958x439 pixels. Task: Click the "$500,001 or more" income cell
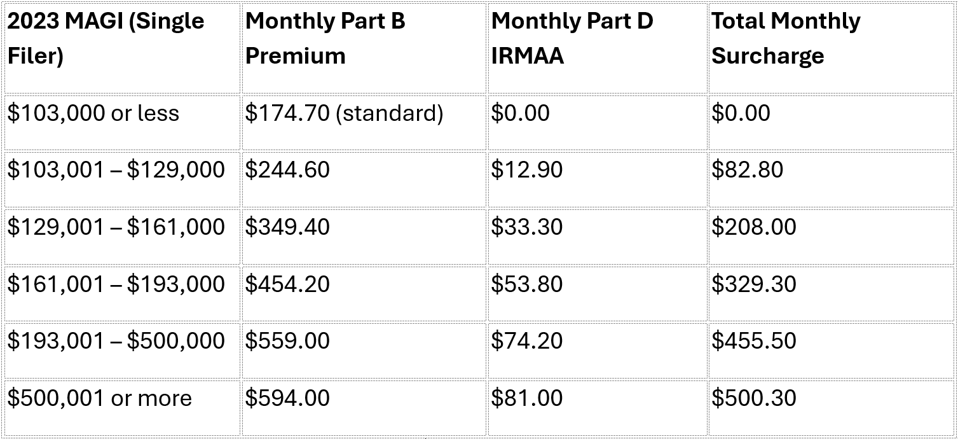coord(99,399)
